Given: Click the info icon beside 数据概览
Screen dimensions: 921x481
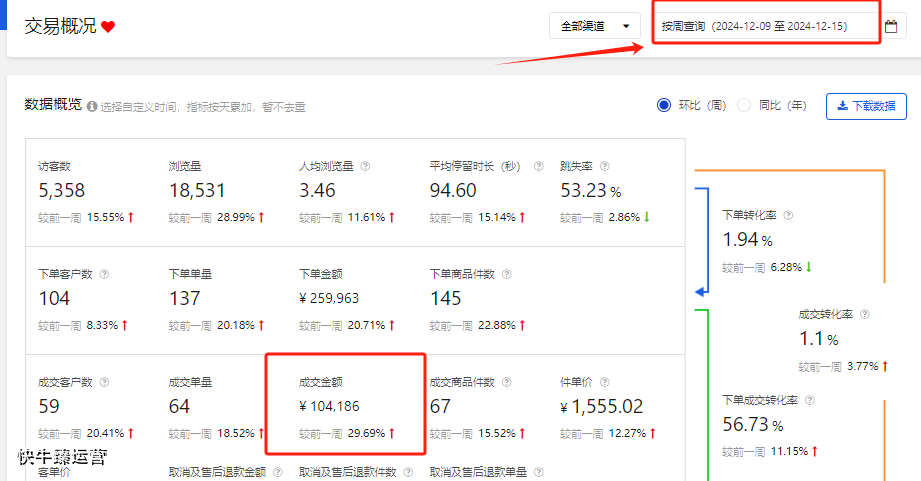Looking at the screenshot, I should (x=92, y=106).
